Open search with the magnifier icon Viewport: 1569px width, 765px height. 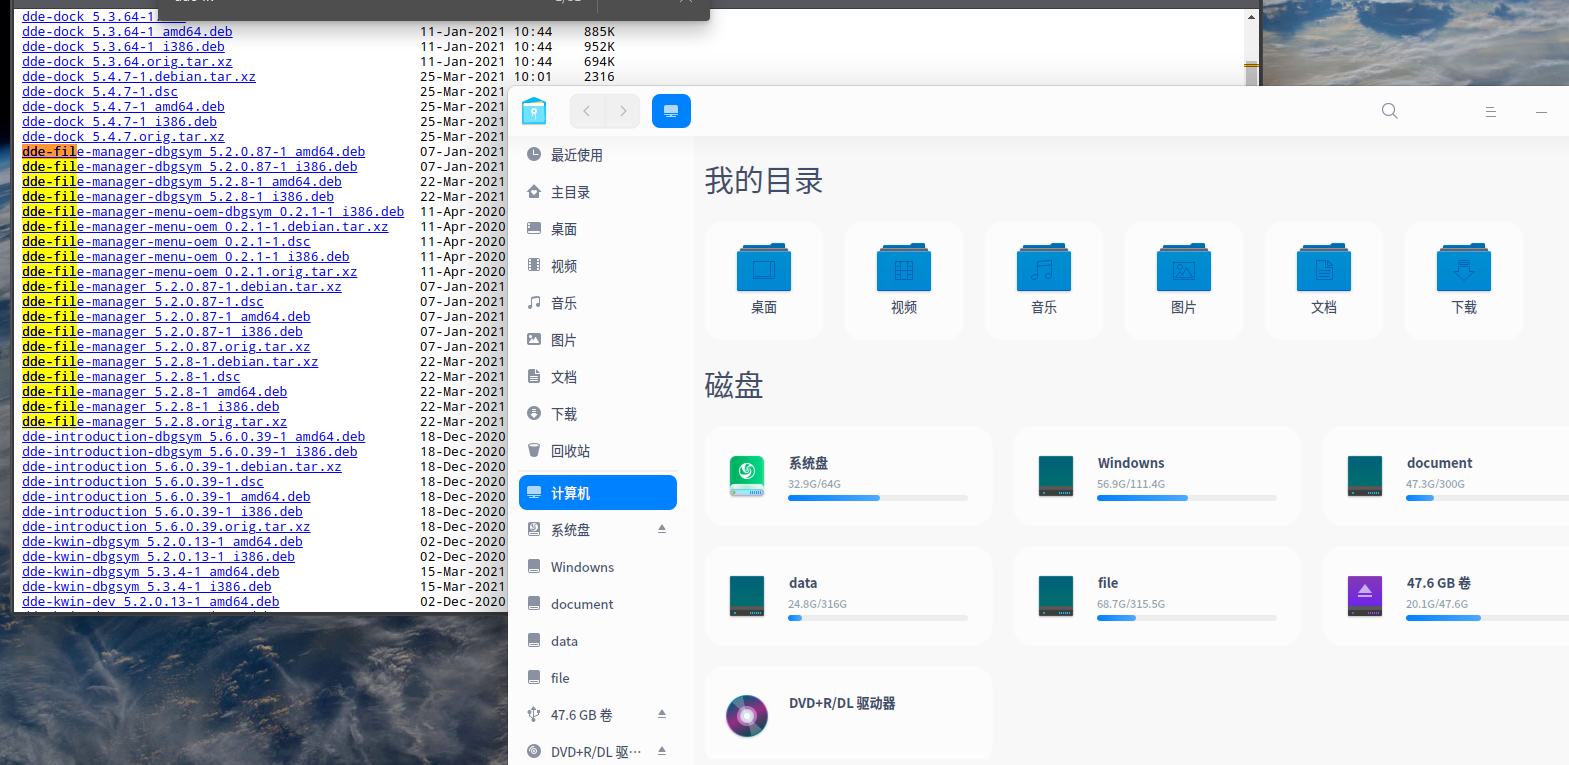(x=1390, y=111)
